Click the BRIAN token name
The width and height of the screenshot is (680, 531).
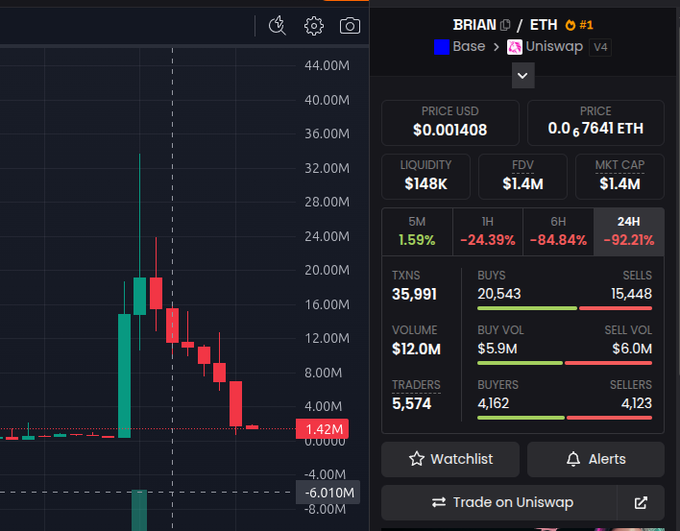click(x=474, y=25)
